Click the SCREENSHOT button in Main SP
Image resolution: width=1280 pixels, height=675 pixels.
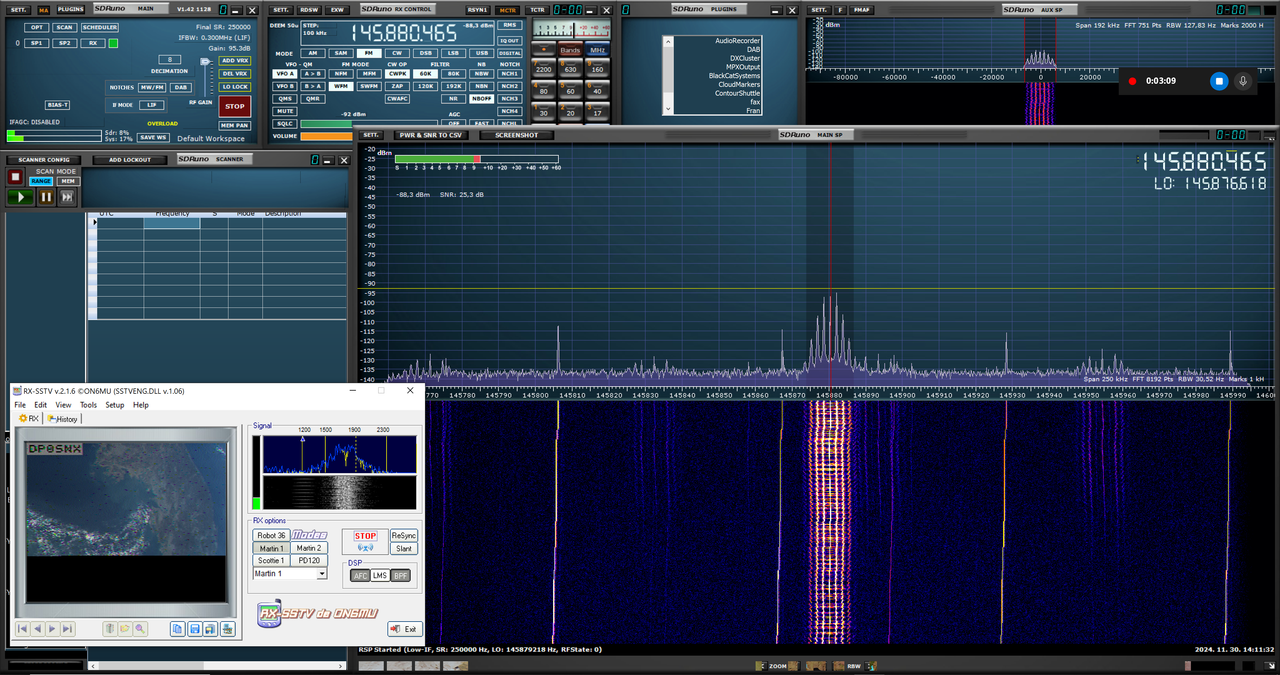(516, 135)
